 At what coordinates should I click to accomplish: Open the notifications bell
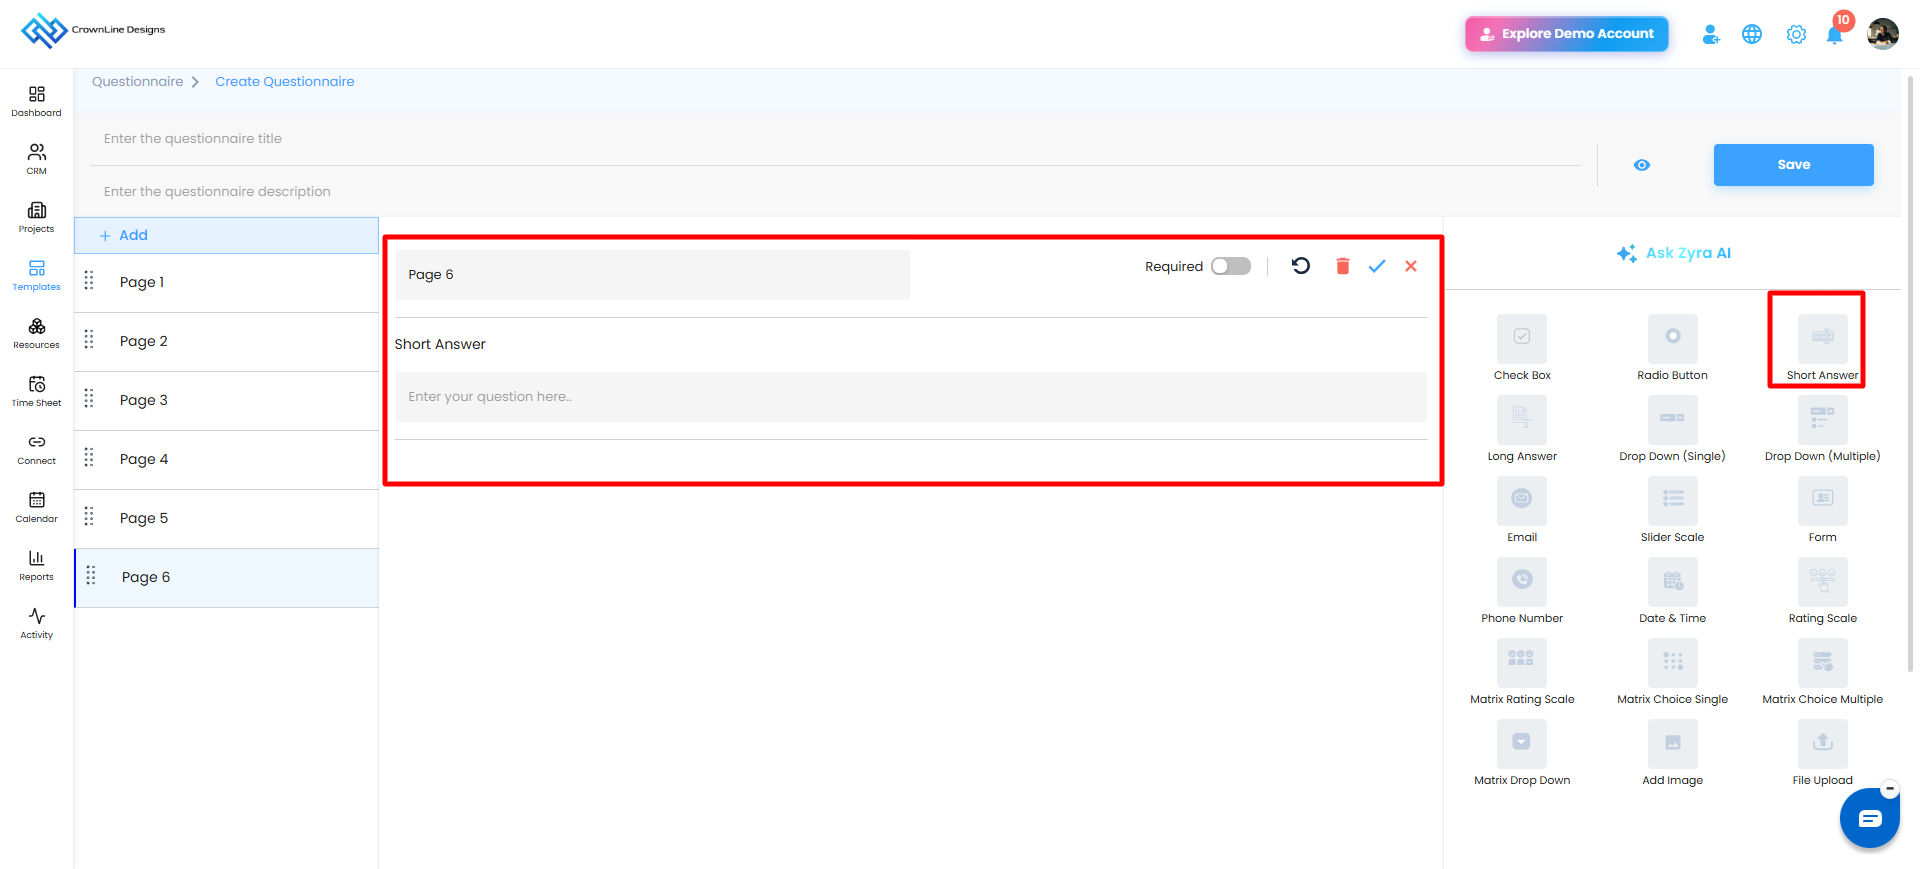point(1835,34)
